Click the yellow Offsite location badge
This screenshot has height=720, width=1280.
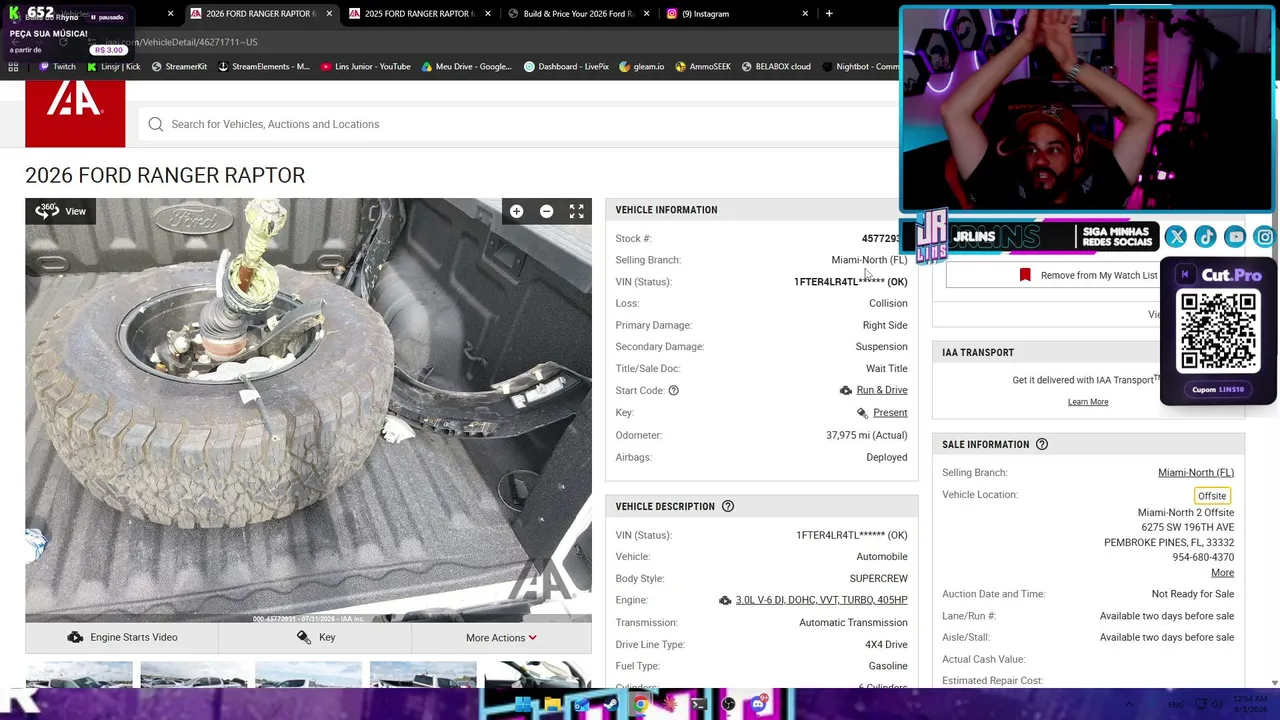pos(1212,496)
